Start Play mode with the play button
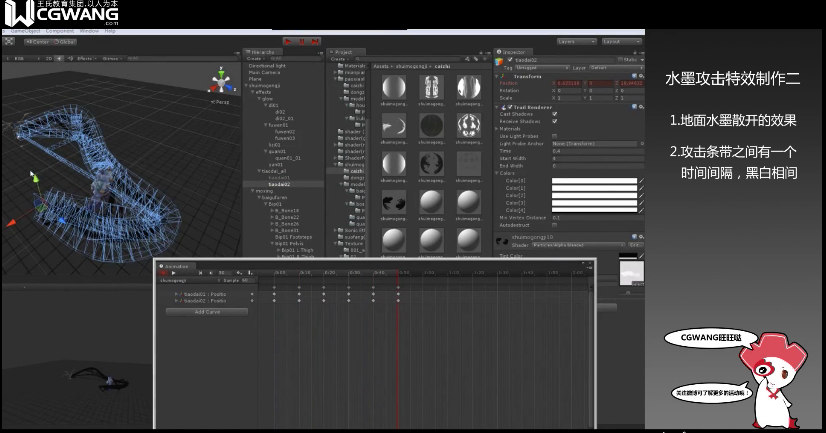The height and width of the screenshot is (433, 826). 288,41
